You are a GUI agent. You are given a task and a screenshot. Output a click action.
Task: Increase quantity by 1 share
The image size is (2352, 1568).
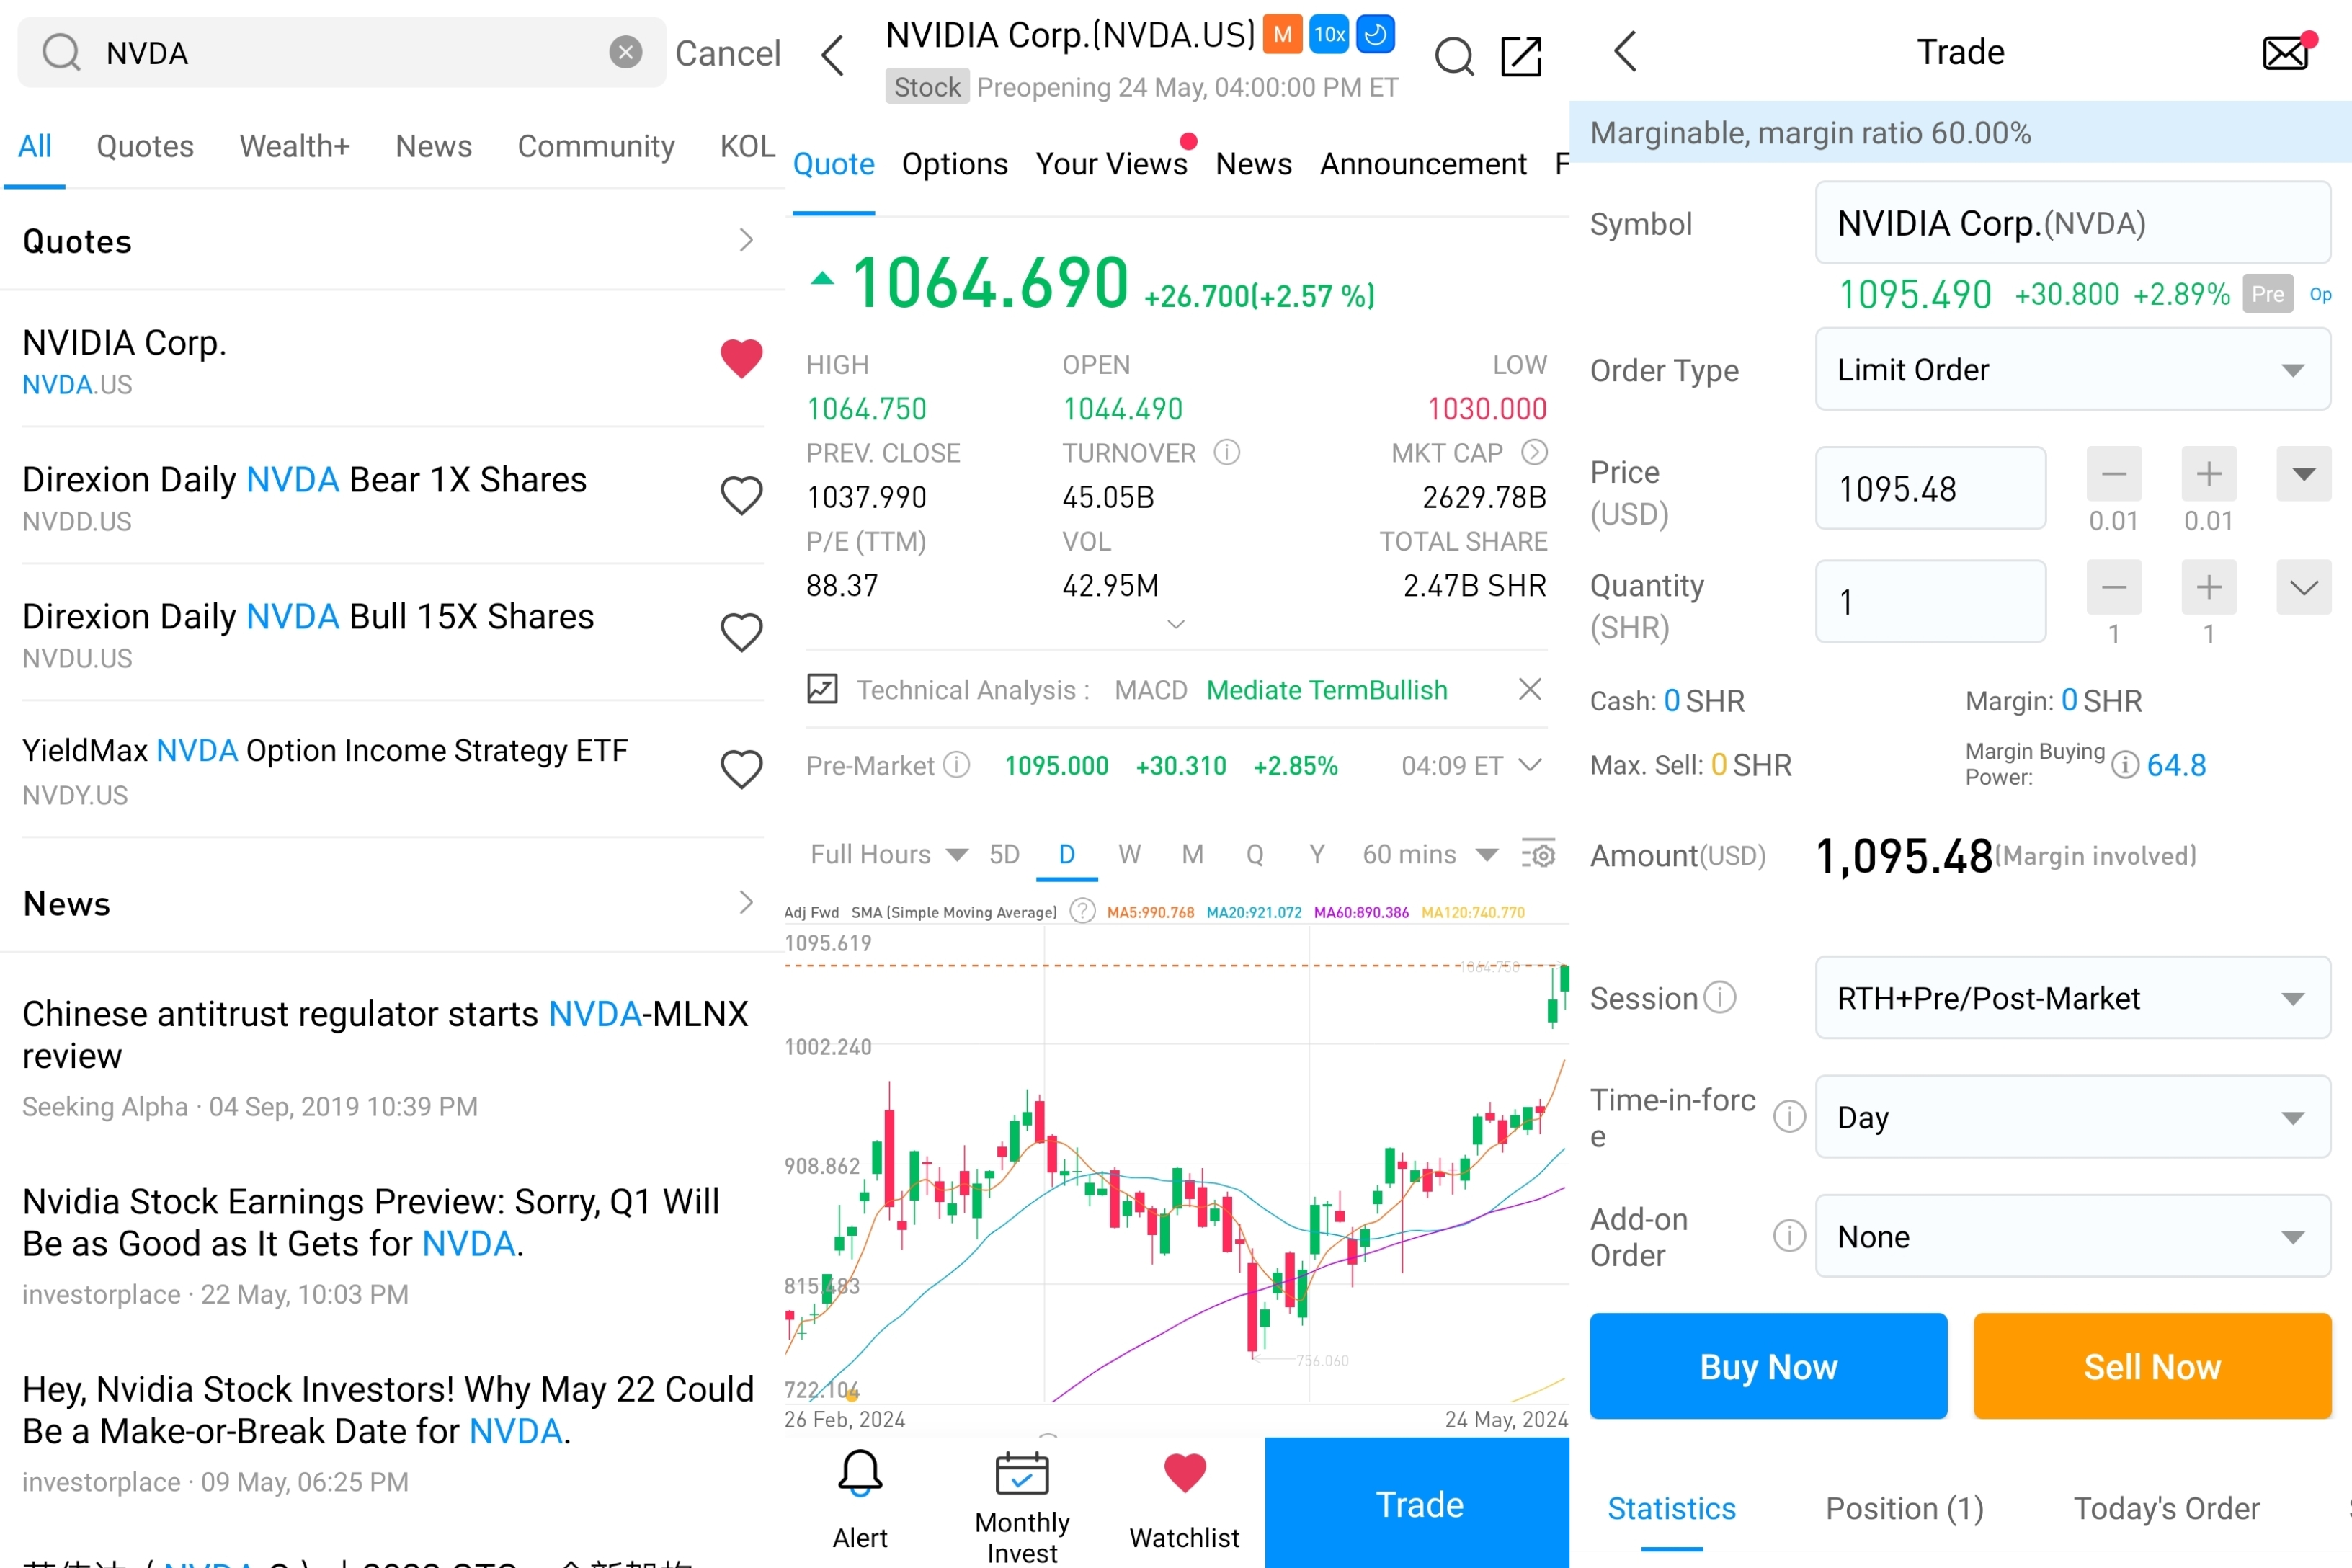point(2208,587)
